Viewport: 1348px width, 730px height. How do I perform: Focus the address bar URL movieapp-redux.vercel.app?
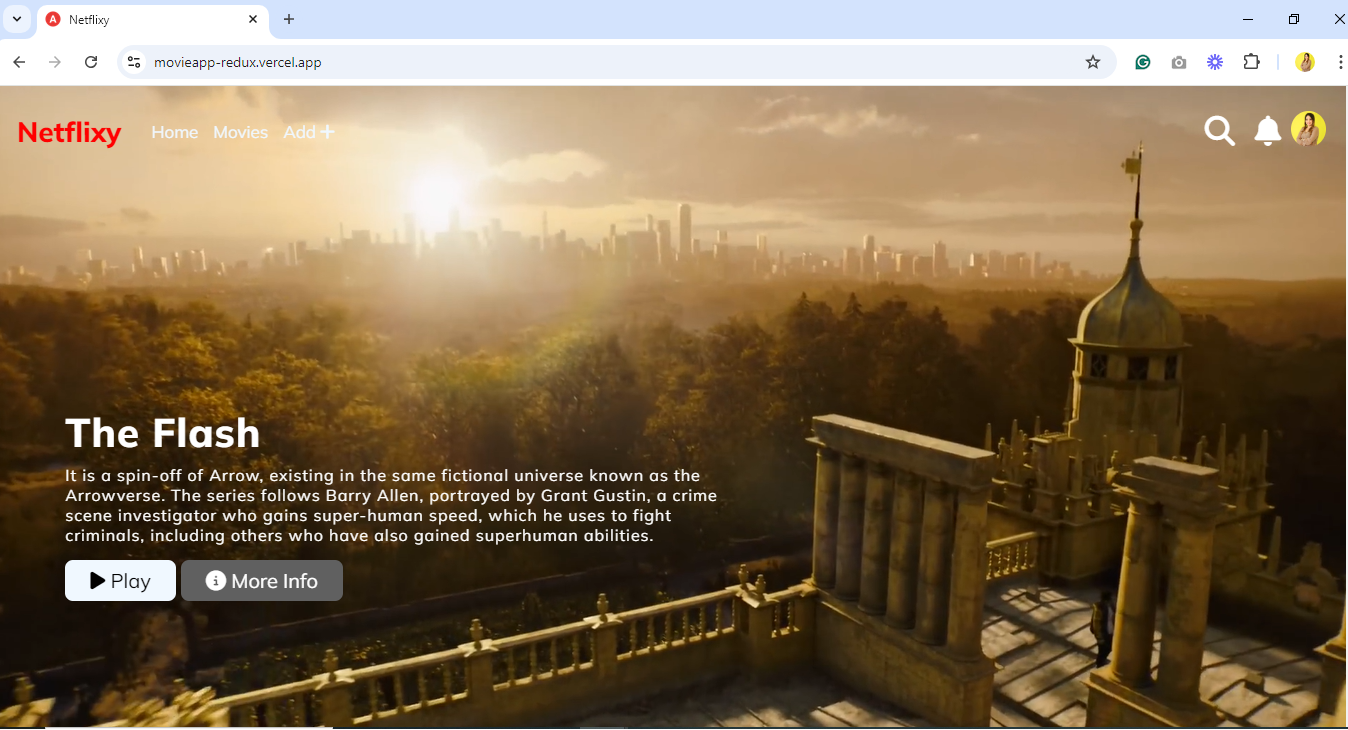pyautogui.click(x=238, y=62)
